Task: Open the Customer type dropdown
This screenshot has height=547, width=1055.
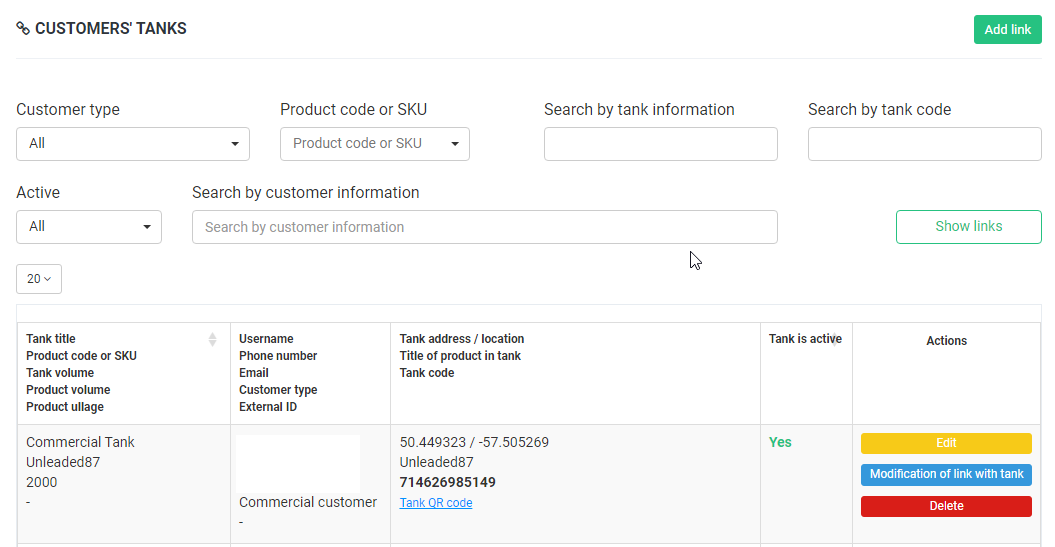Action: [x=133, y=144]
